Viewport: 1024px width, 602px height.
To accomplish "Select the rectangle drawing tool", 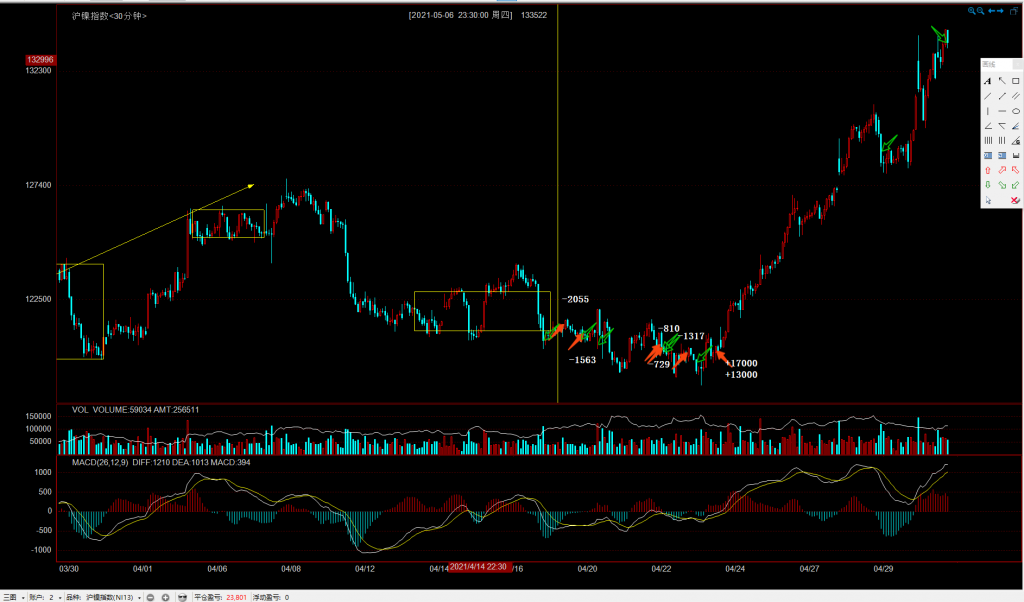I will pyautogui.click(x=1016, y=81).
